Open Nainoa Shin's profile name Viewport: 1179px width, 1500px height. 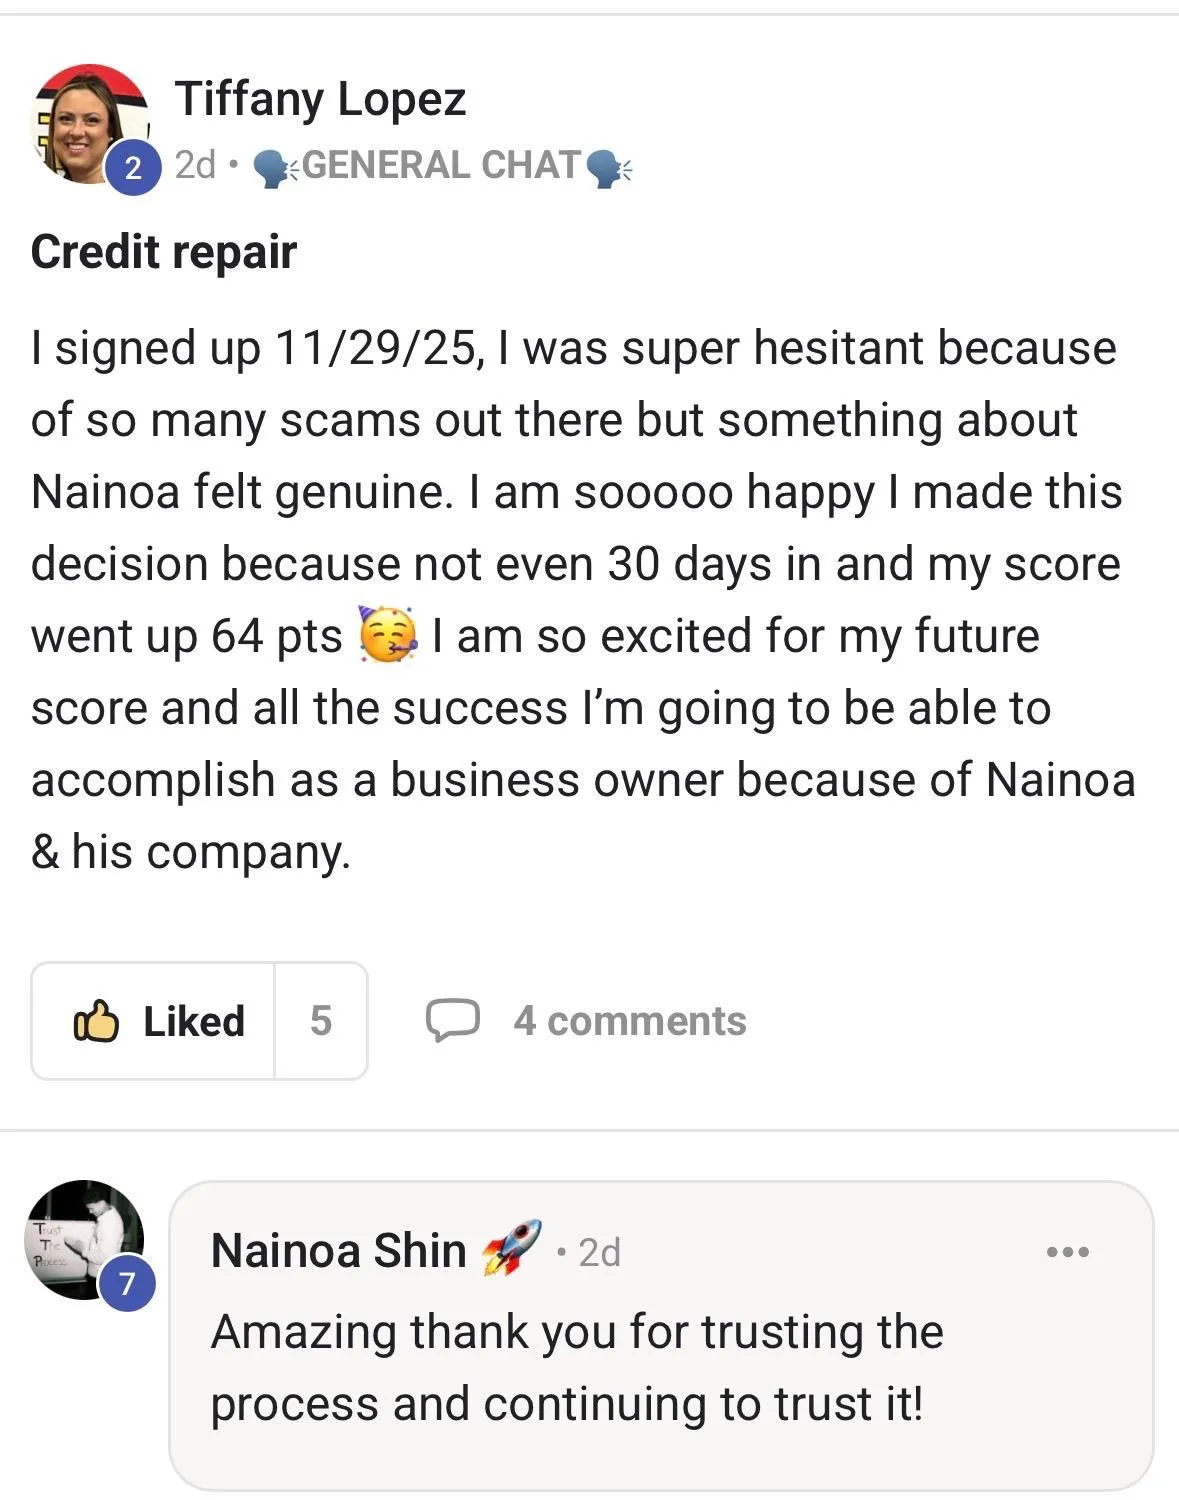[338, 1250]
